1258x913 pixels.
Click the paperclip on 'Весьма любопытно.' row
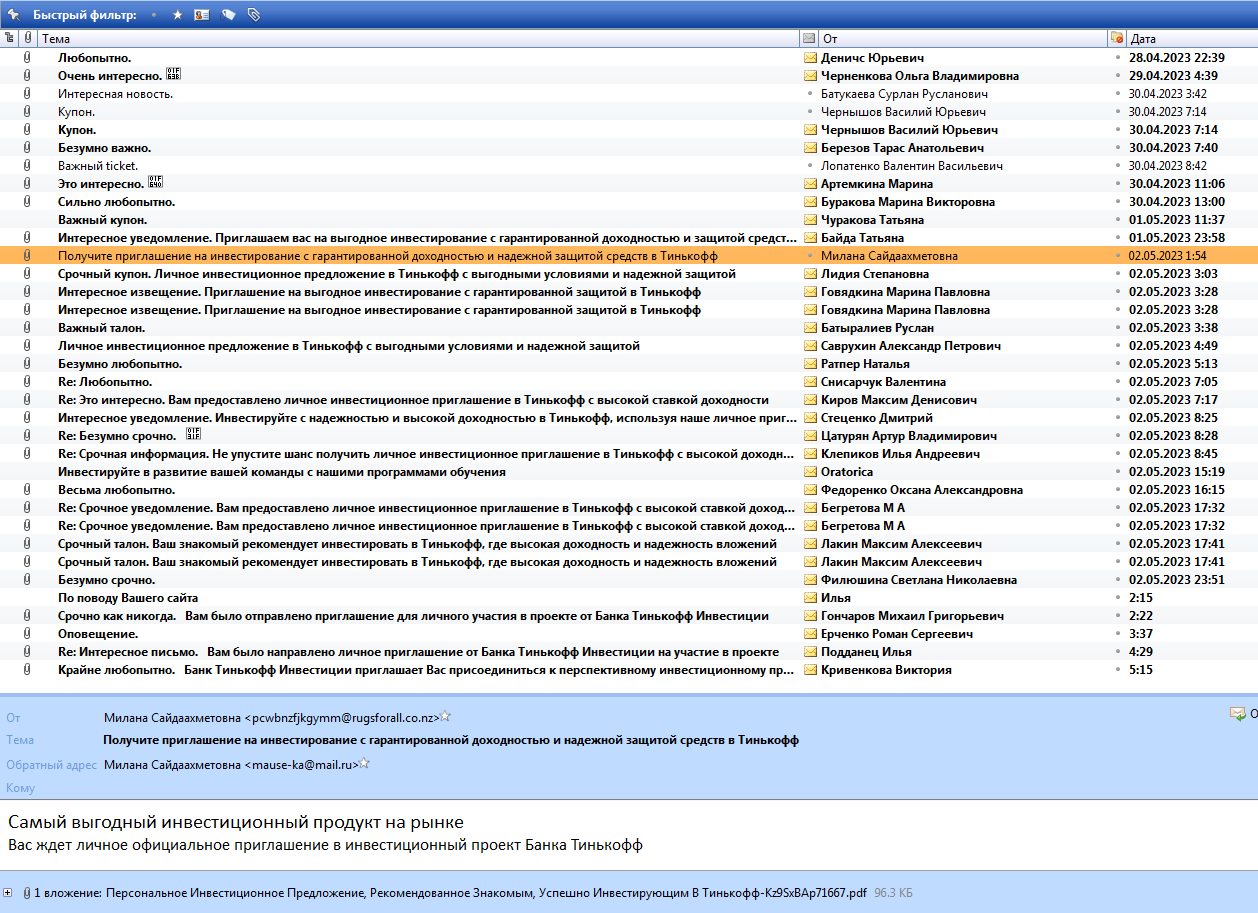[x=28, y=490]
